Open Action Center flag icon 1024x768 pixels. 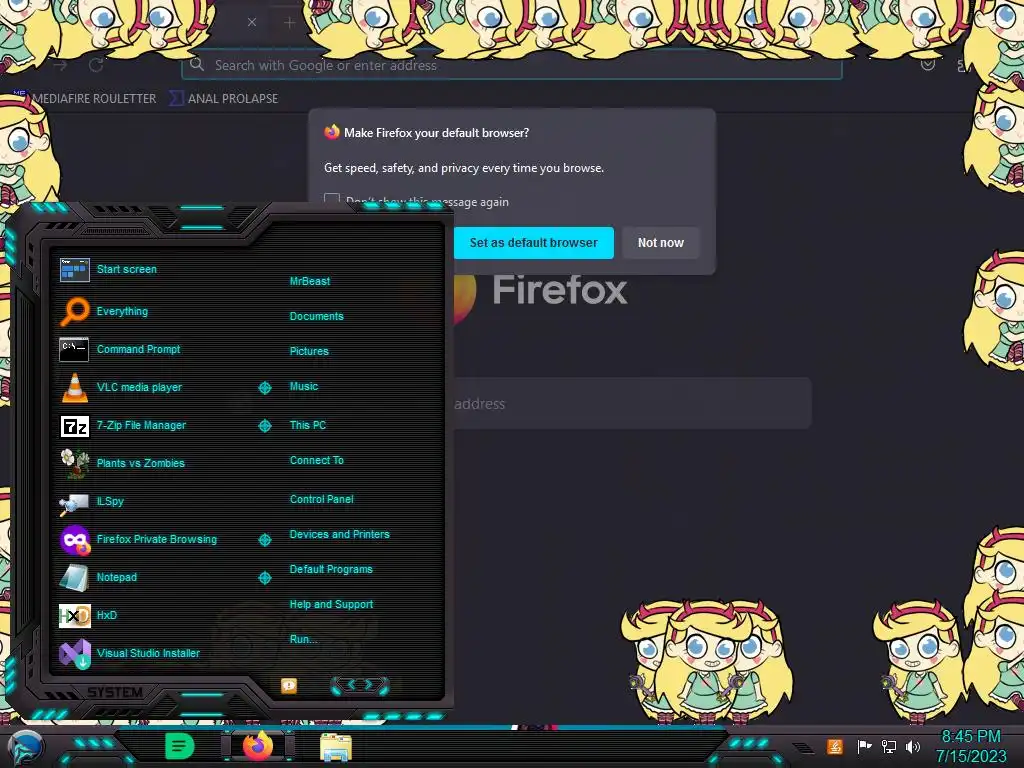click(x=865, y=746)
